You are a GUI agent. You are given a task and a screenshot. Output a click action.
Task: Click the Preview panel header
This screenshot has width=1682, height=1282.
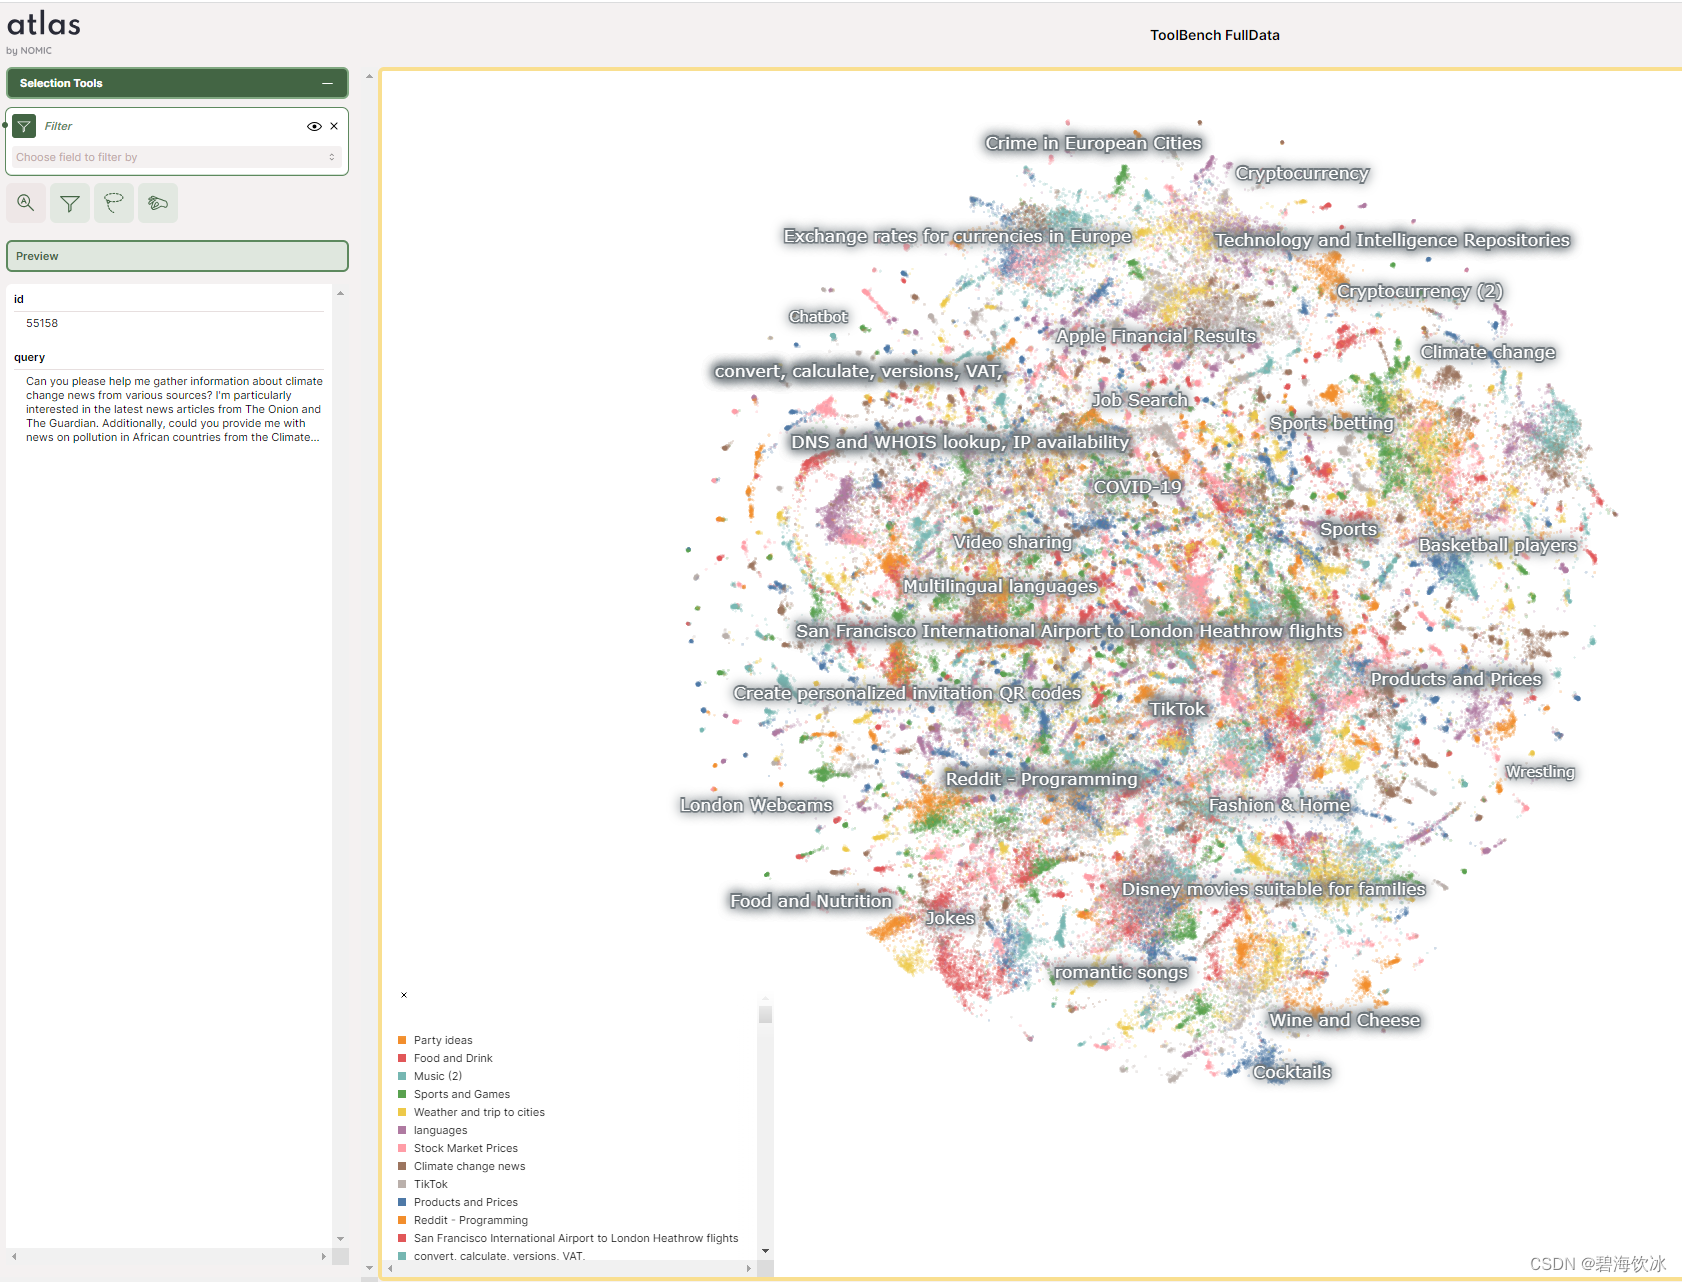point(177,256)
